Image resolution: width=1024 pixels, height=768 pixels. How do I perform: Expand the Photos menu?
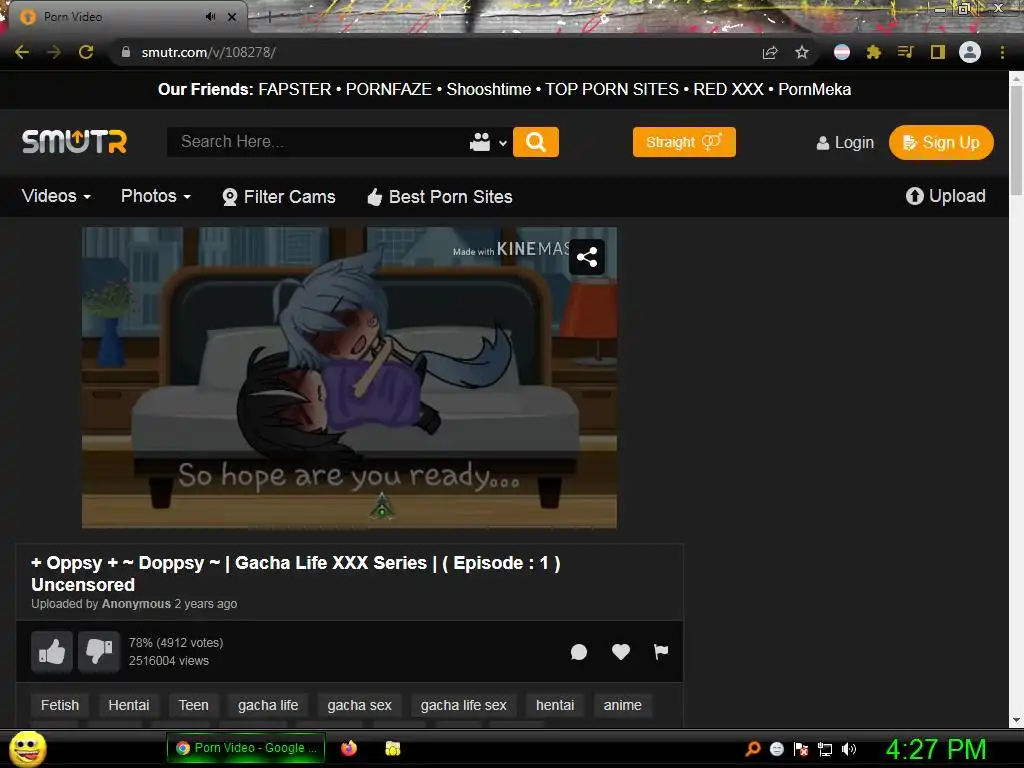pyautogui.click(x=155, y=196)
